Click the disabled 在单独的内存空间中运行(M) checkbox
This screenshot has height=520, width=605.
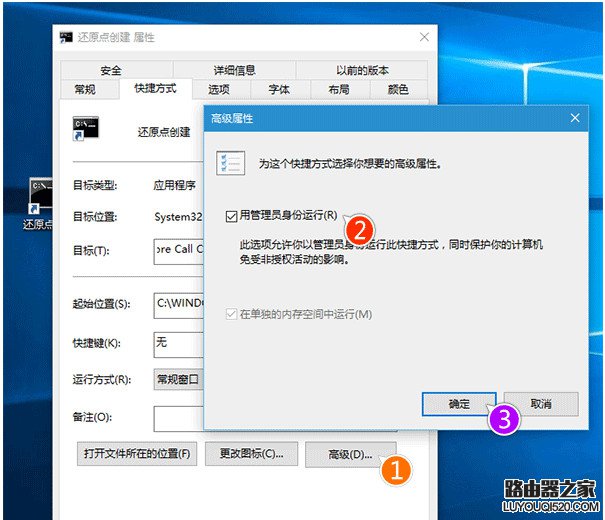pyautogui.click(x=231, y=314)
